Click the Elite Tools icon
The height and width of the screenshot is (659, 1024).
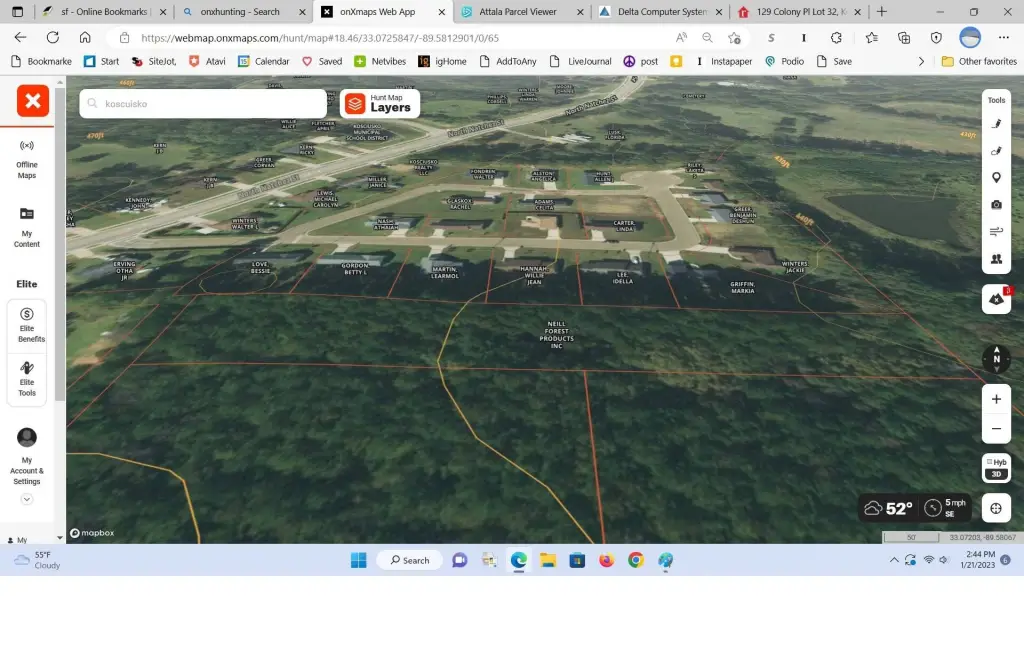(27, 379)
